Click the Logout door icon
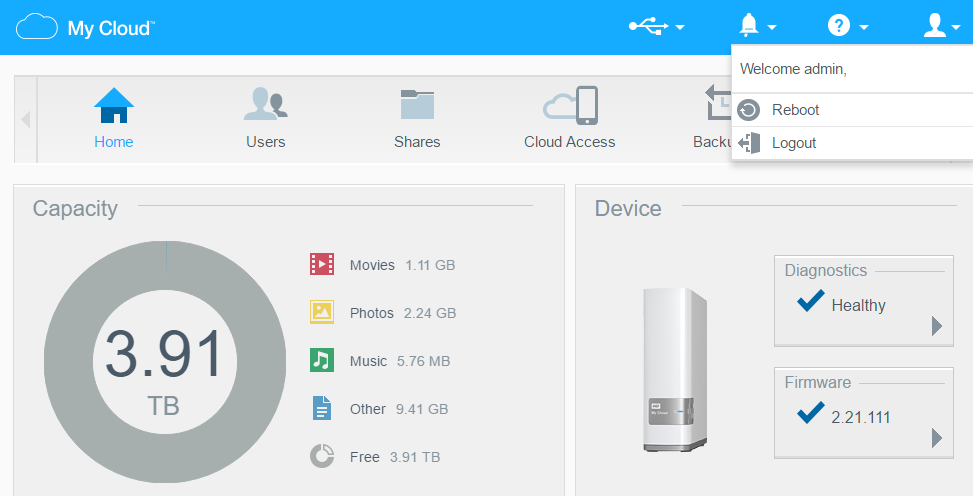Viewport: 973px width, 496px height. coord(749,143)
